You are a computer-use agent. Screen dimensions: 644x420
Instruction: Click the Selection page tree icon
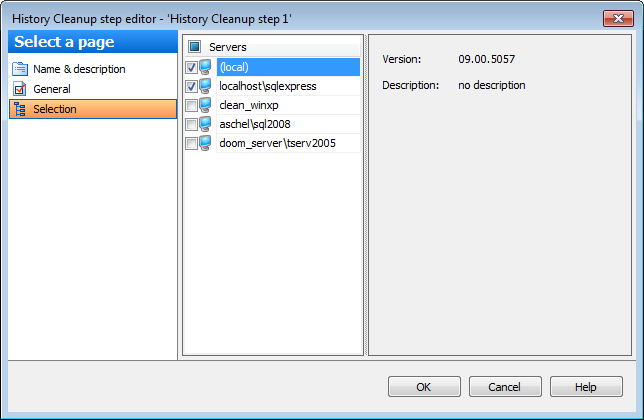click(20, 109)
